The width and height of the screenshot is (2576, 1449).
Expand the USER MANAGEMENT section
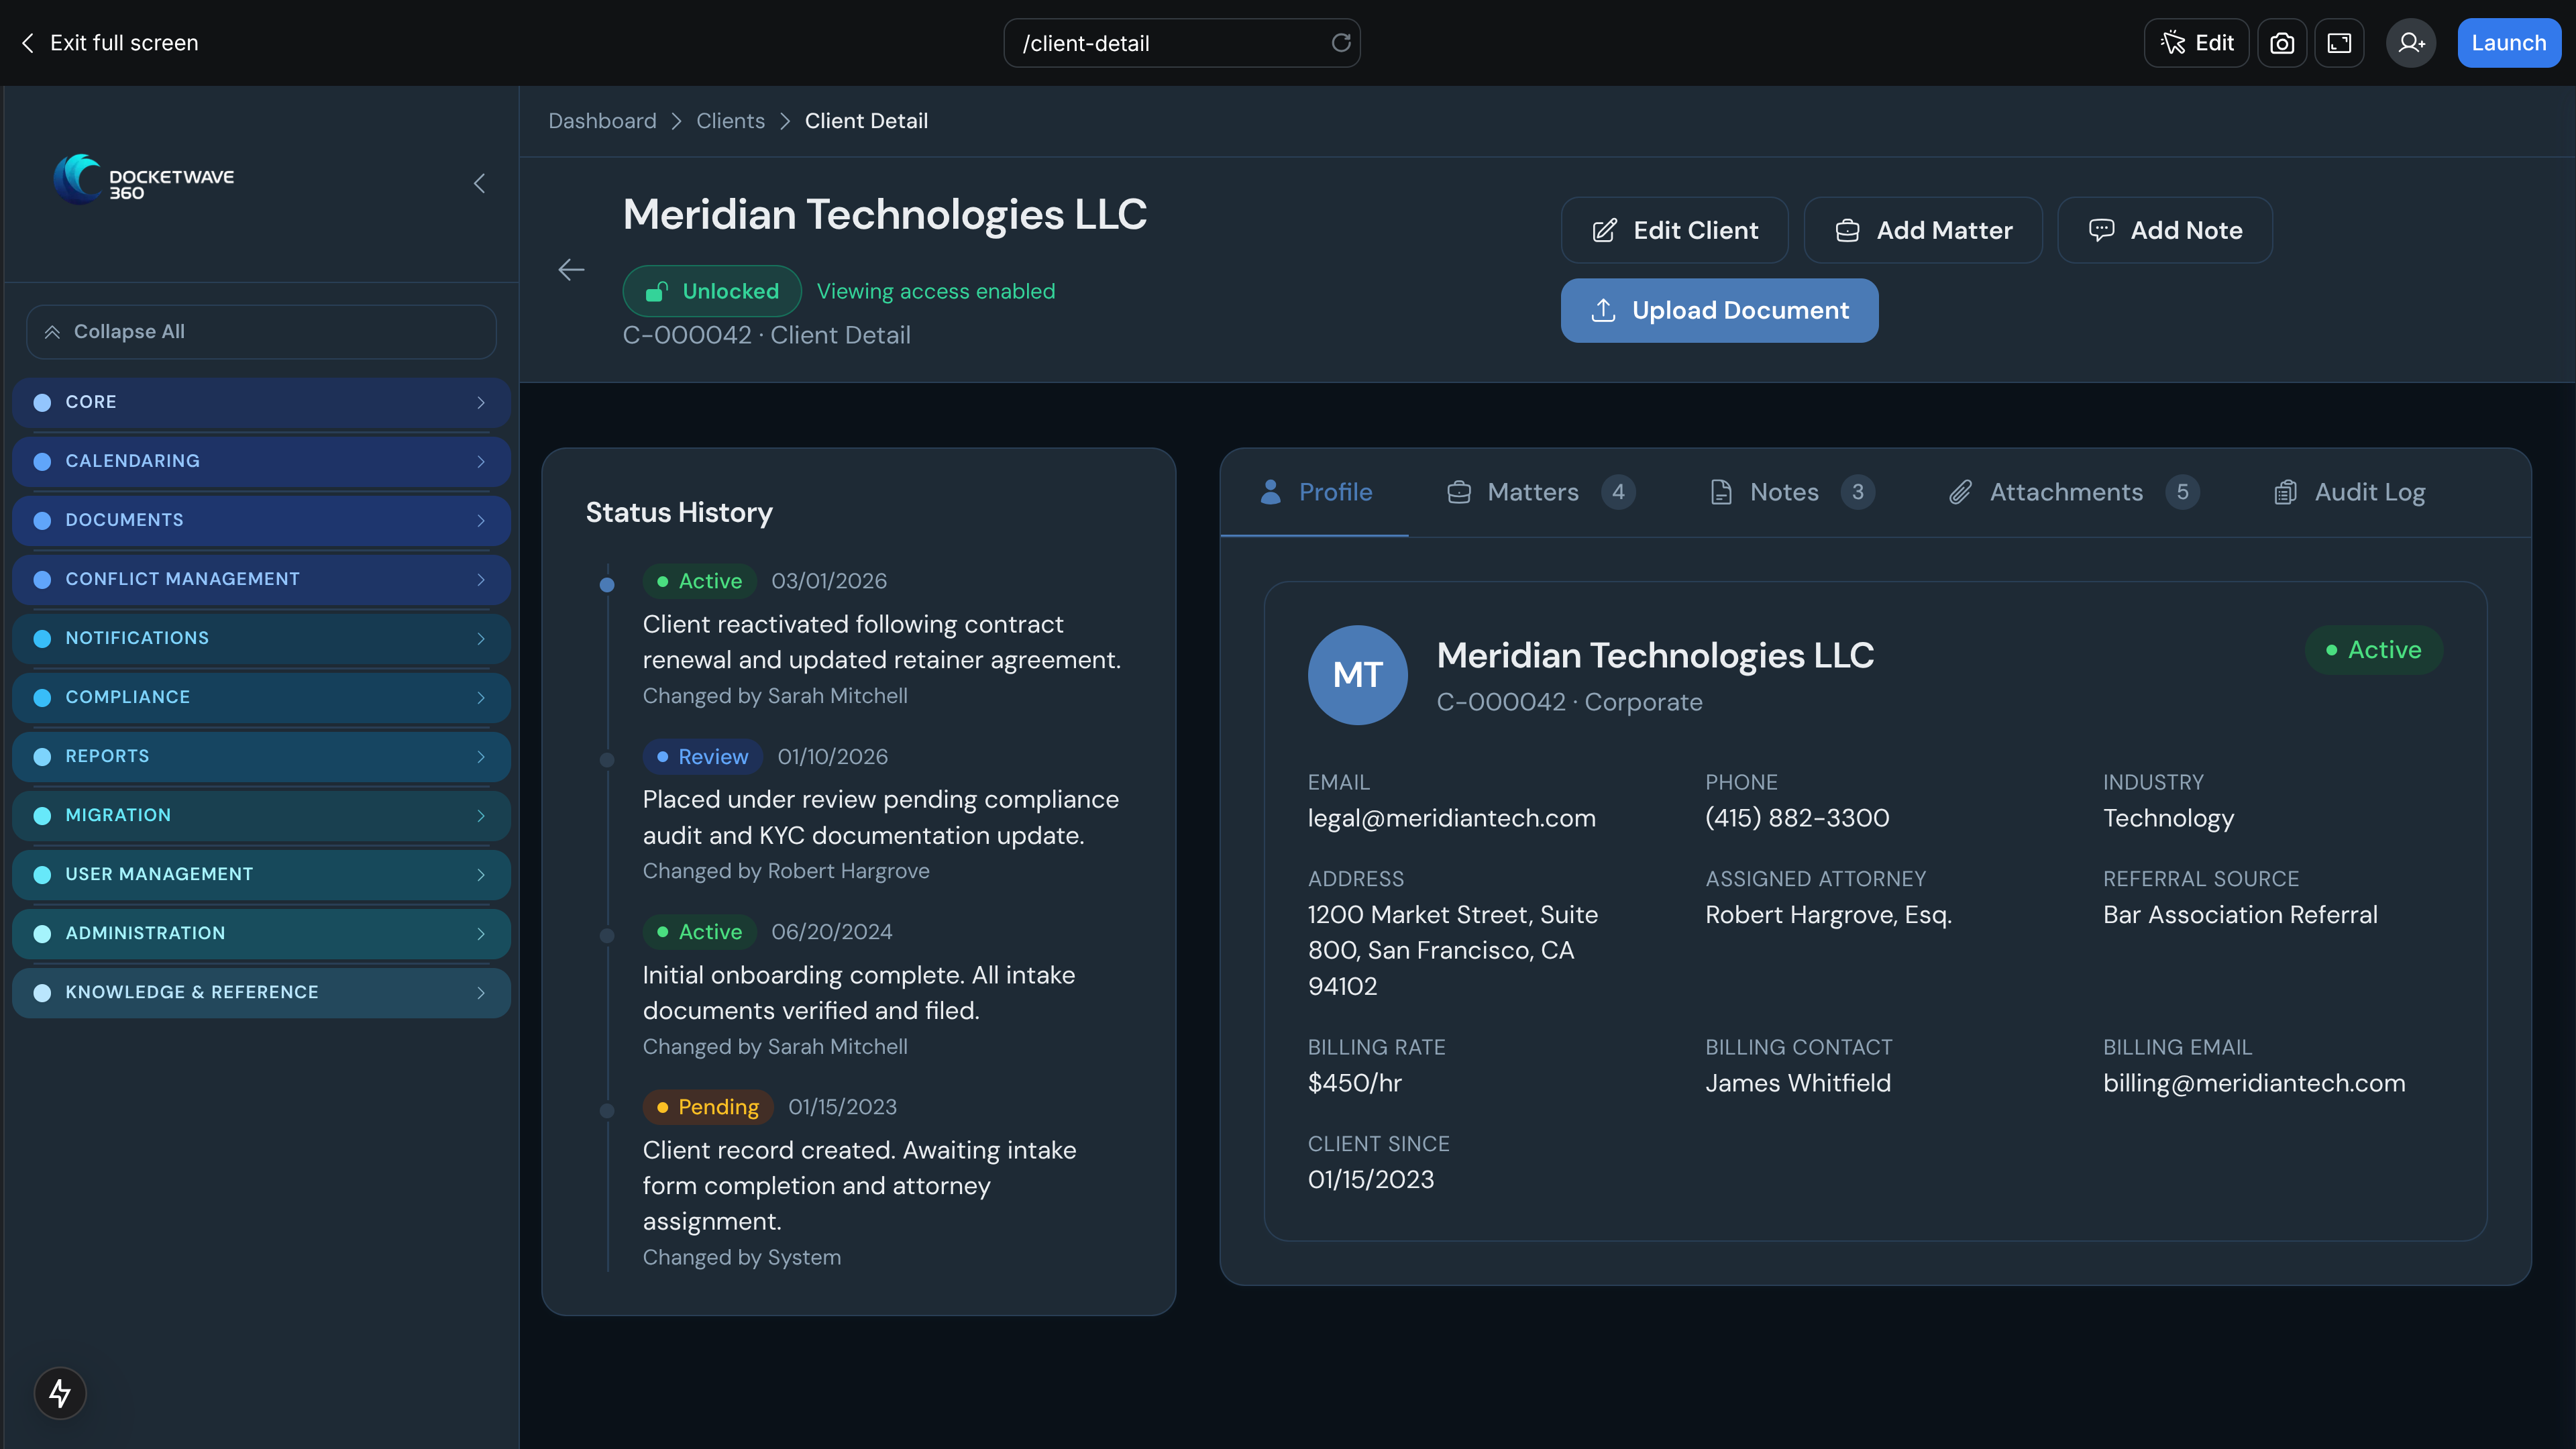coord(261,874)
